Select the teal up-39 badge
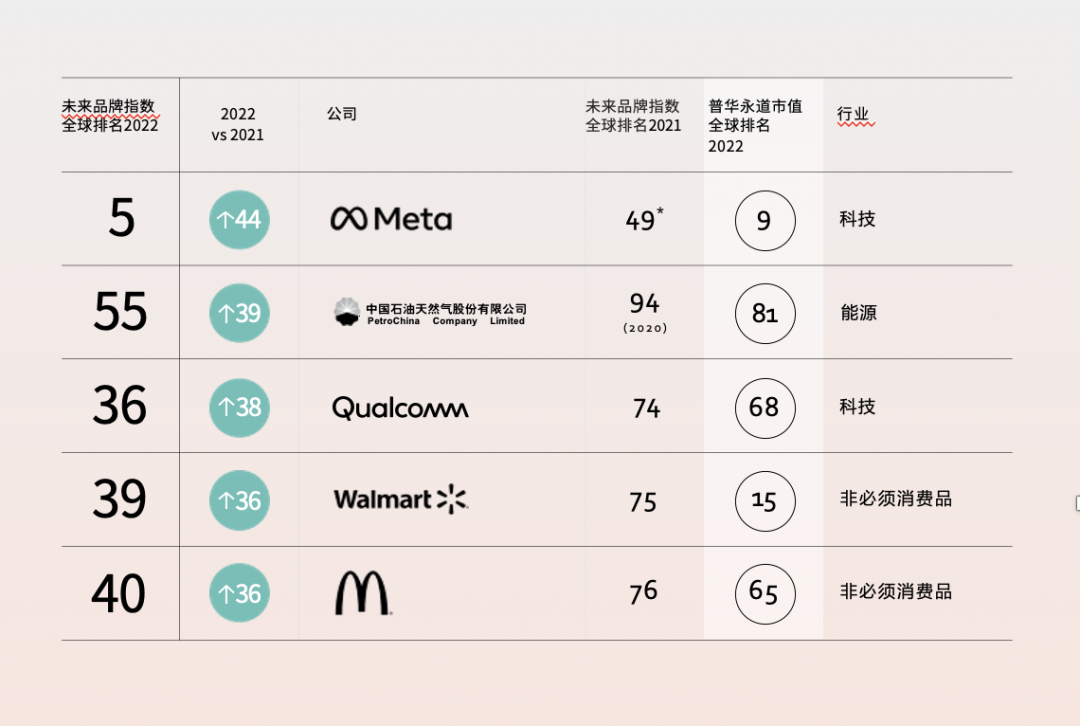Screen dimensions: 1080x726 pos(239,313)
